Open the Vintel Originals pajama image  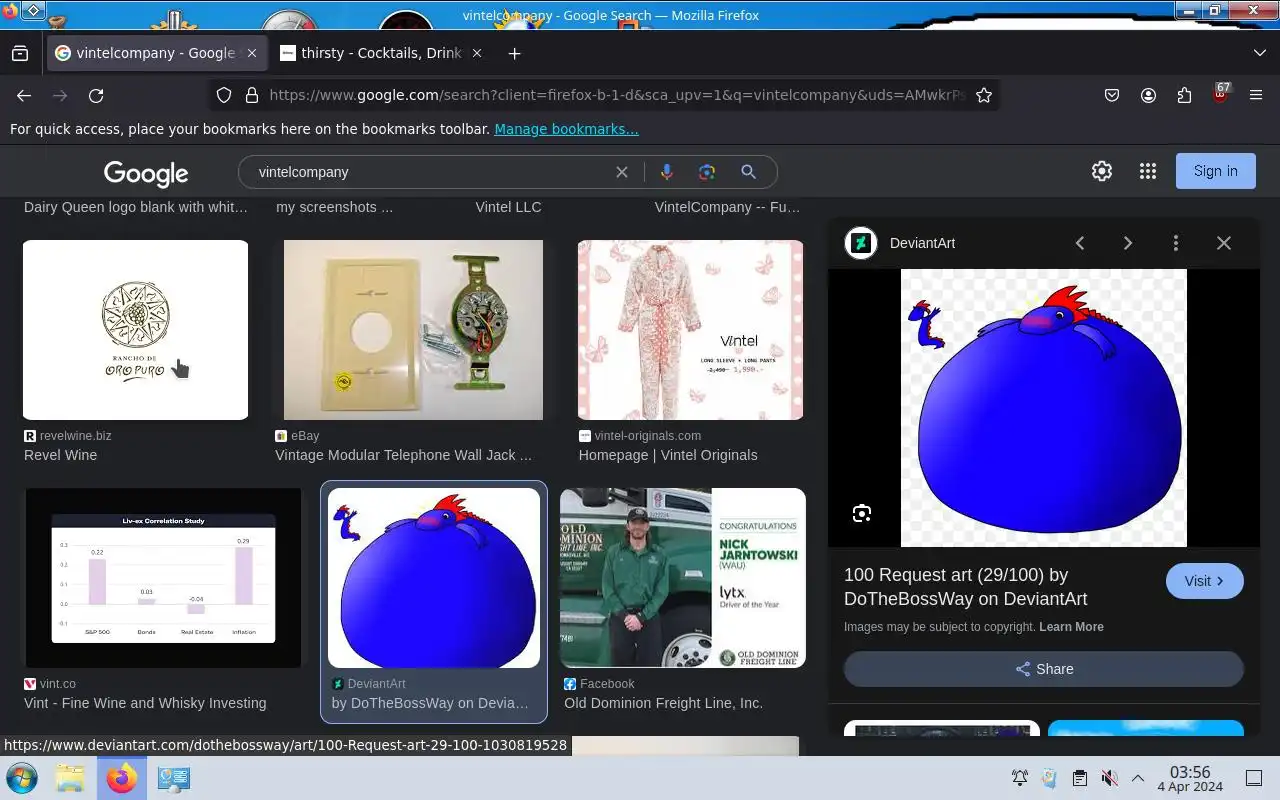click(x=690, y=330)
